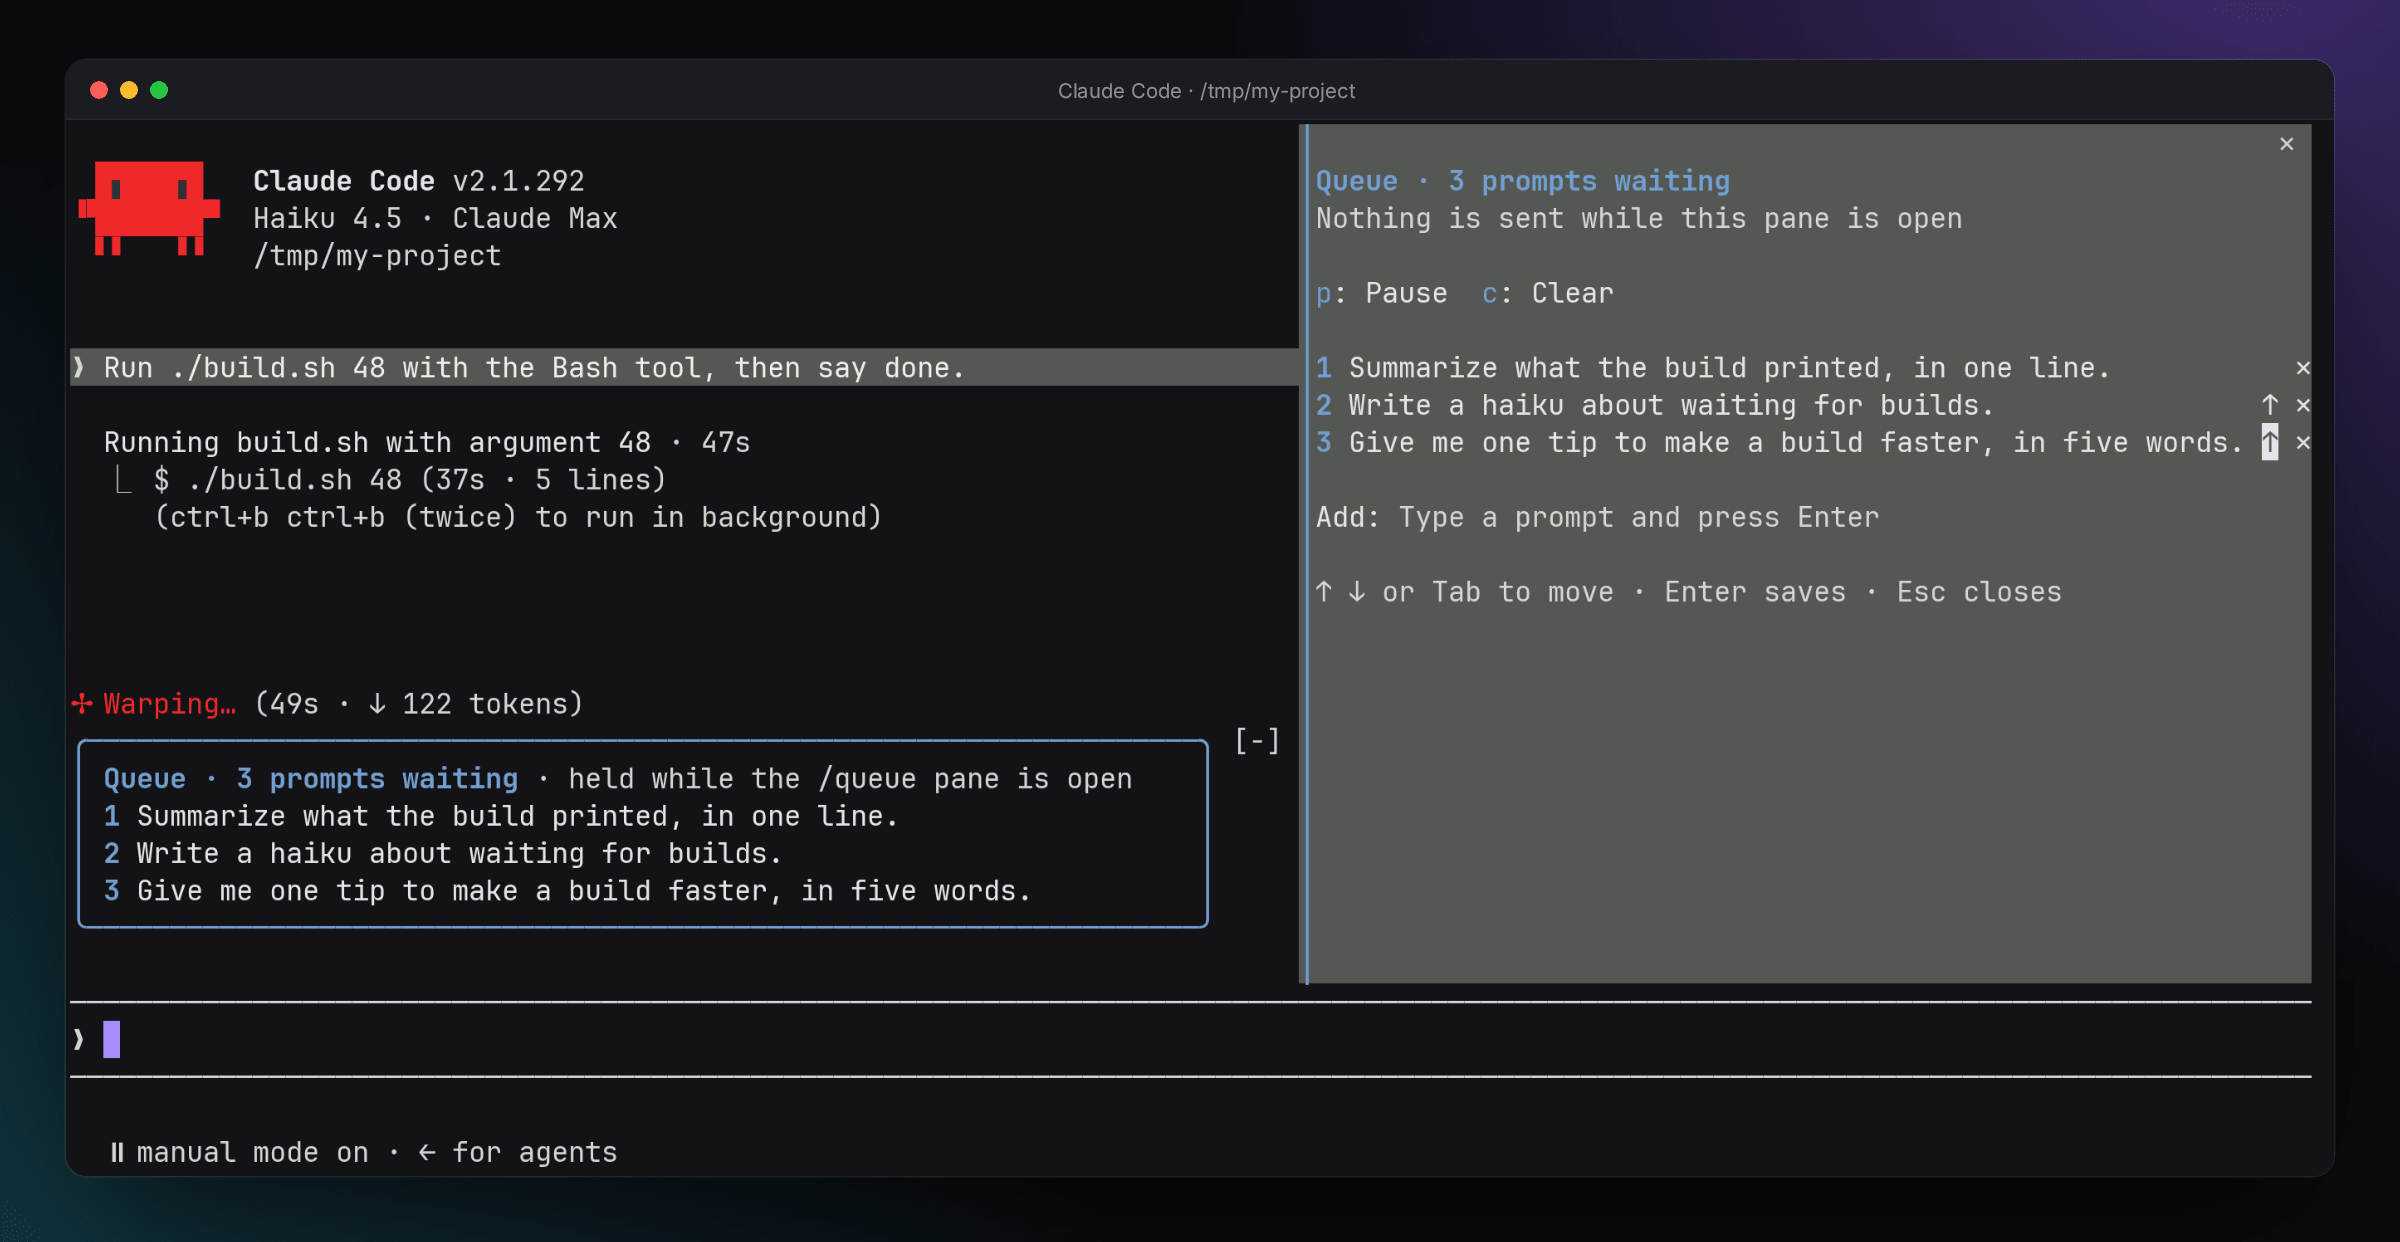The height and width of the screenshot is (1242, 2400).
Task: Click the '/tmp/my-project' path in the header
Action: coord(377,256)
